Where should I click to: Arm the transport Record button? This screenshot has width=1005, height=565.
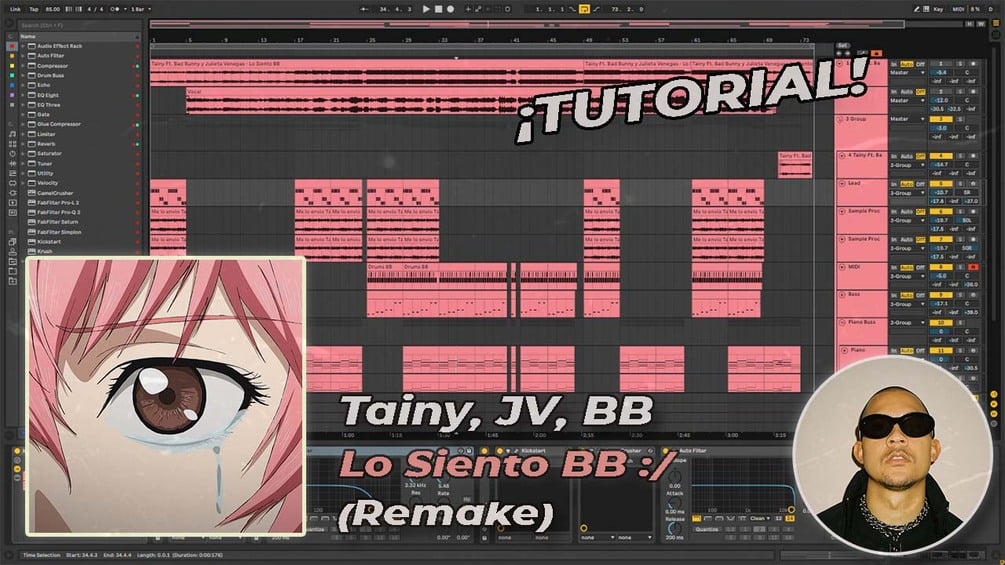pyautogui.click(x=451, y=9)
